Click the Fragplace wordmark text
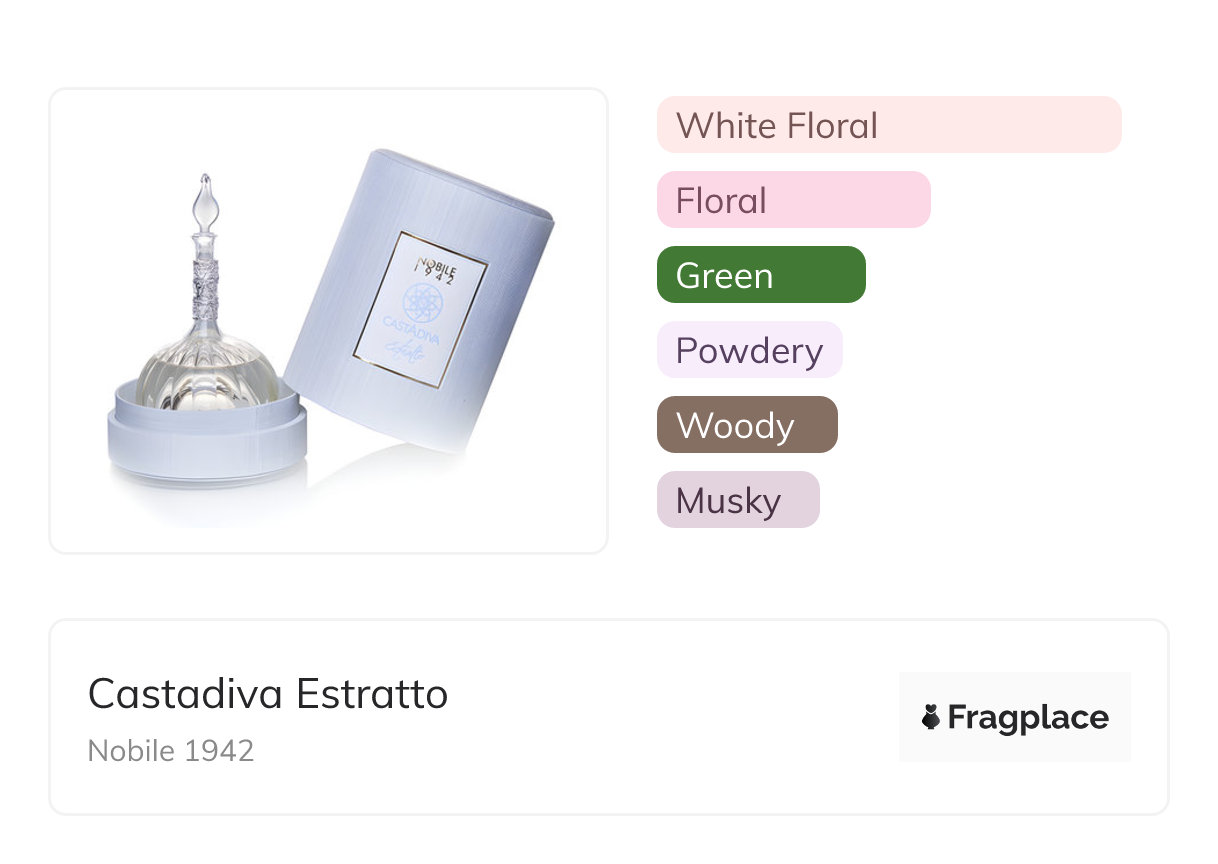The width and height of the screenshot is (1218, 864). [1027, 717]
